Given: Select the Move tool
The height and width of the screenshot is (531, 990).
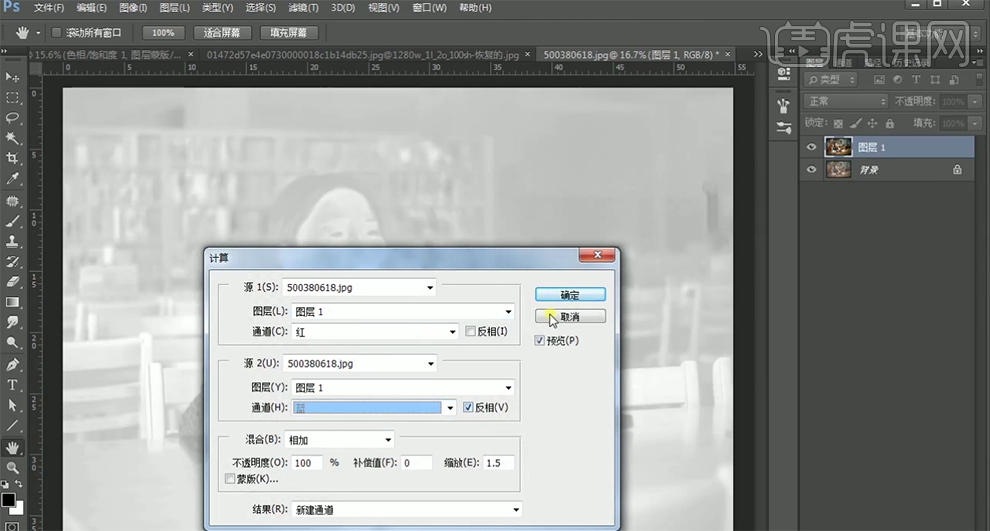Looking at the screenshot, I should [x=13, y=77].
